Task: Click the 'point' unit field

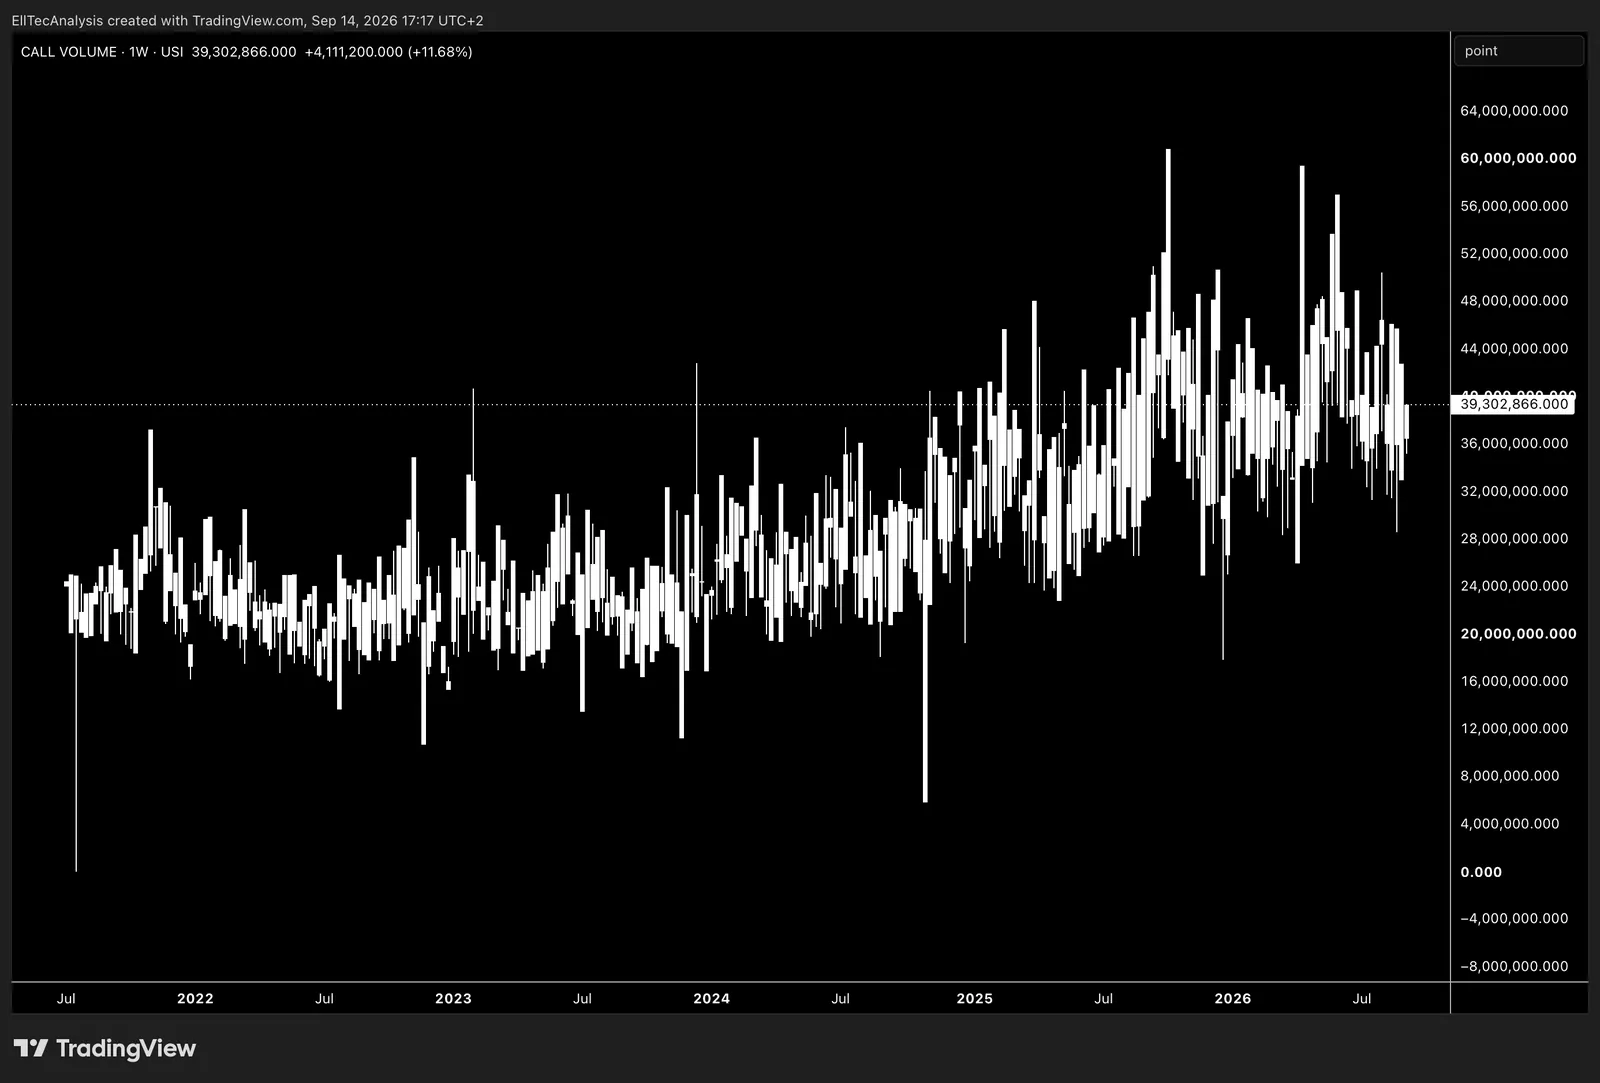Action: [1518, 51]
